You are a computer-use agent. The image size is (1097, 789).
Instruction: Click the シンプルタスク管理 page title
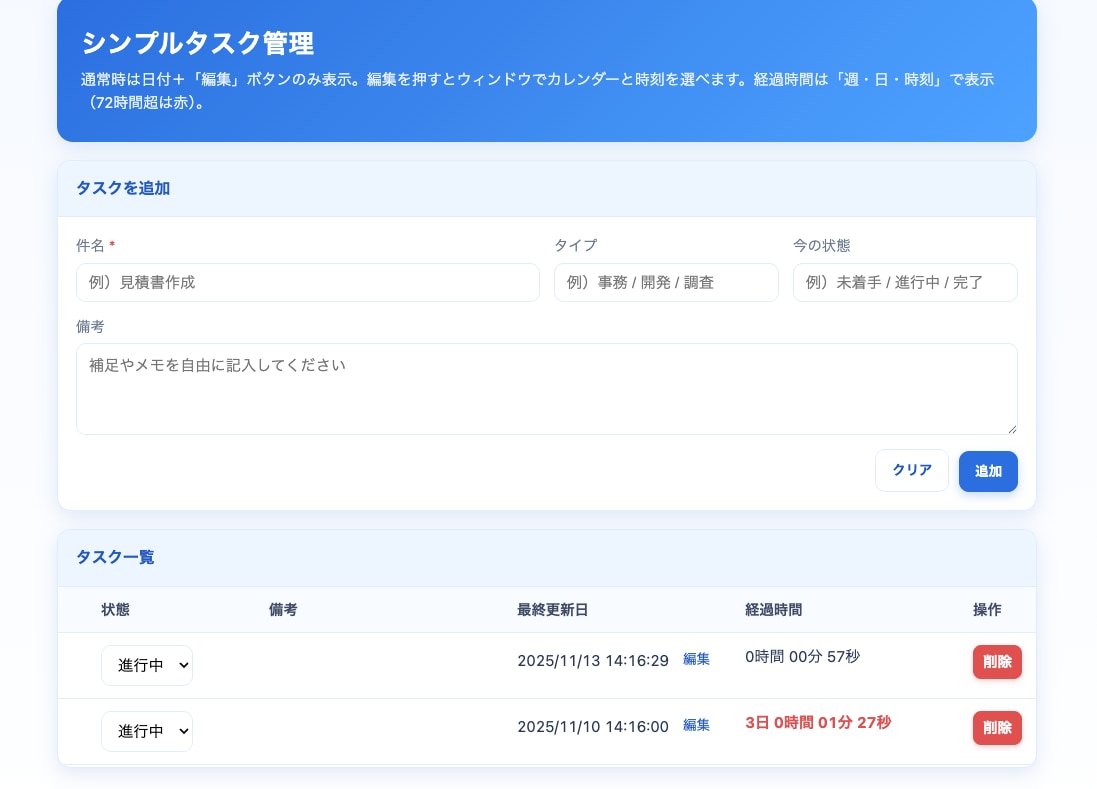(x=198, y=44)
